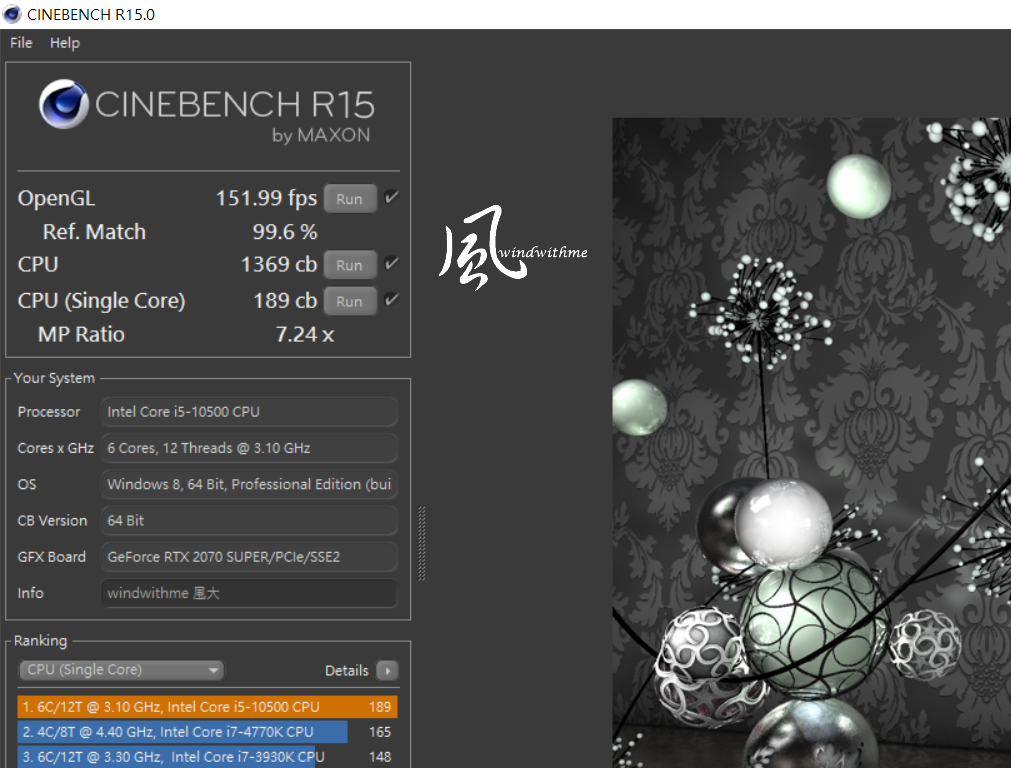Click the CPU score 1369 cb
The width and height of the screenshot is (1011, 768).
coord(279,264)
